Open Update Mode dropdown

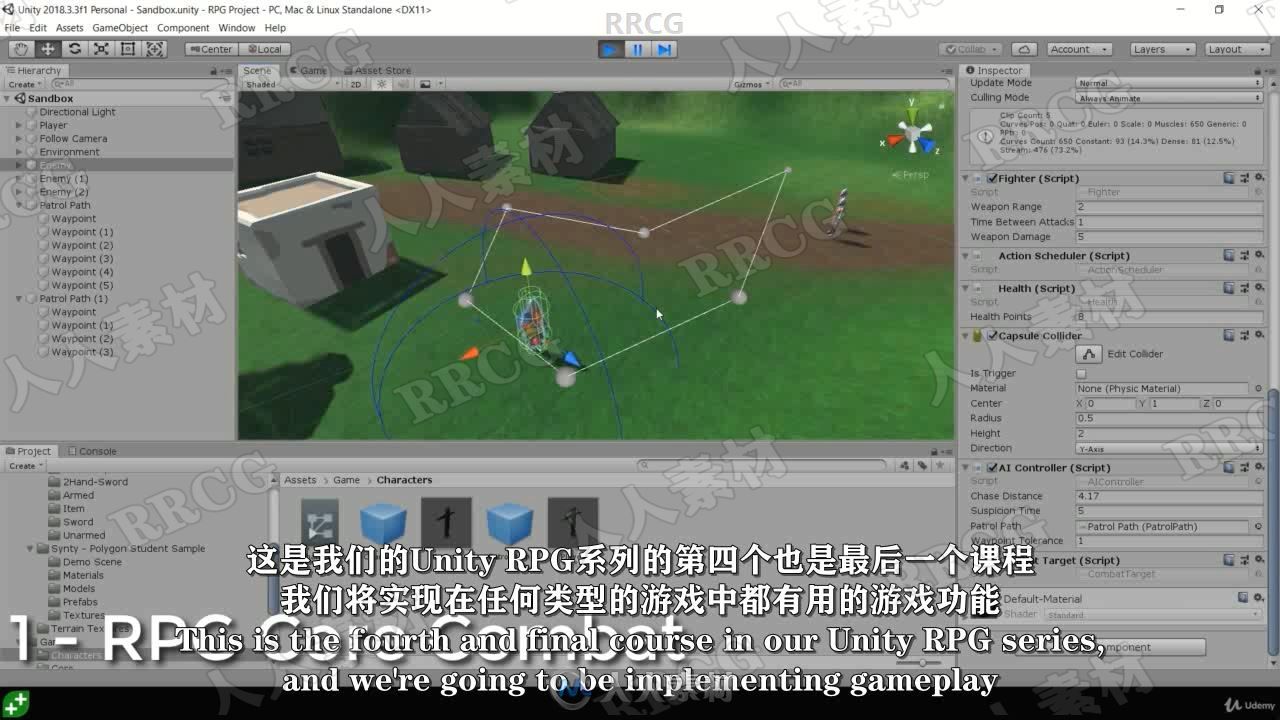tap(1169, 83)
